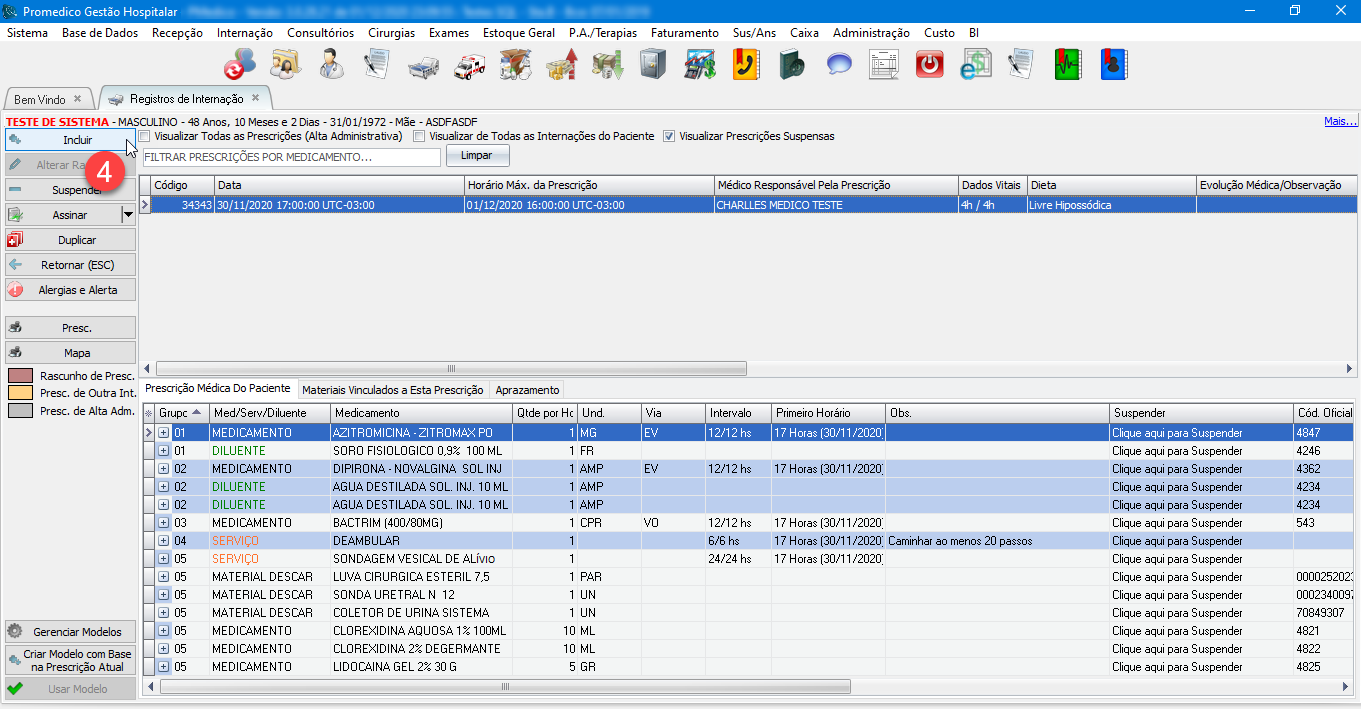The width and height of the screenshot is (1361, 709).
Task: Expand the AZITROMICINA - ZITROMAX PO row
Action: tap(164, 433)
